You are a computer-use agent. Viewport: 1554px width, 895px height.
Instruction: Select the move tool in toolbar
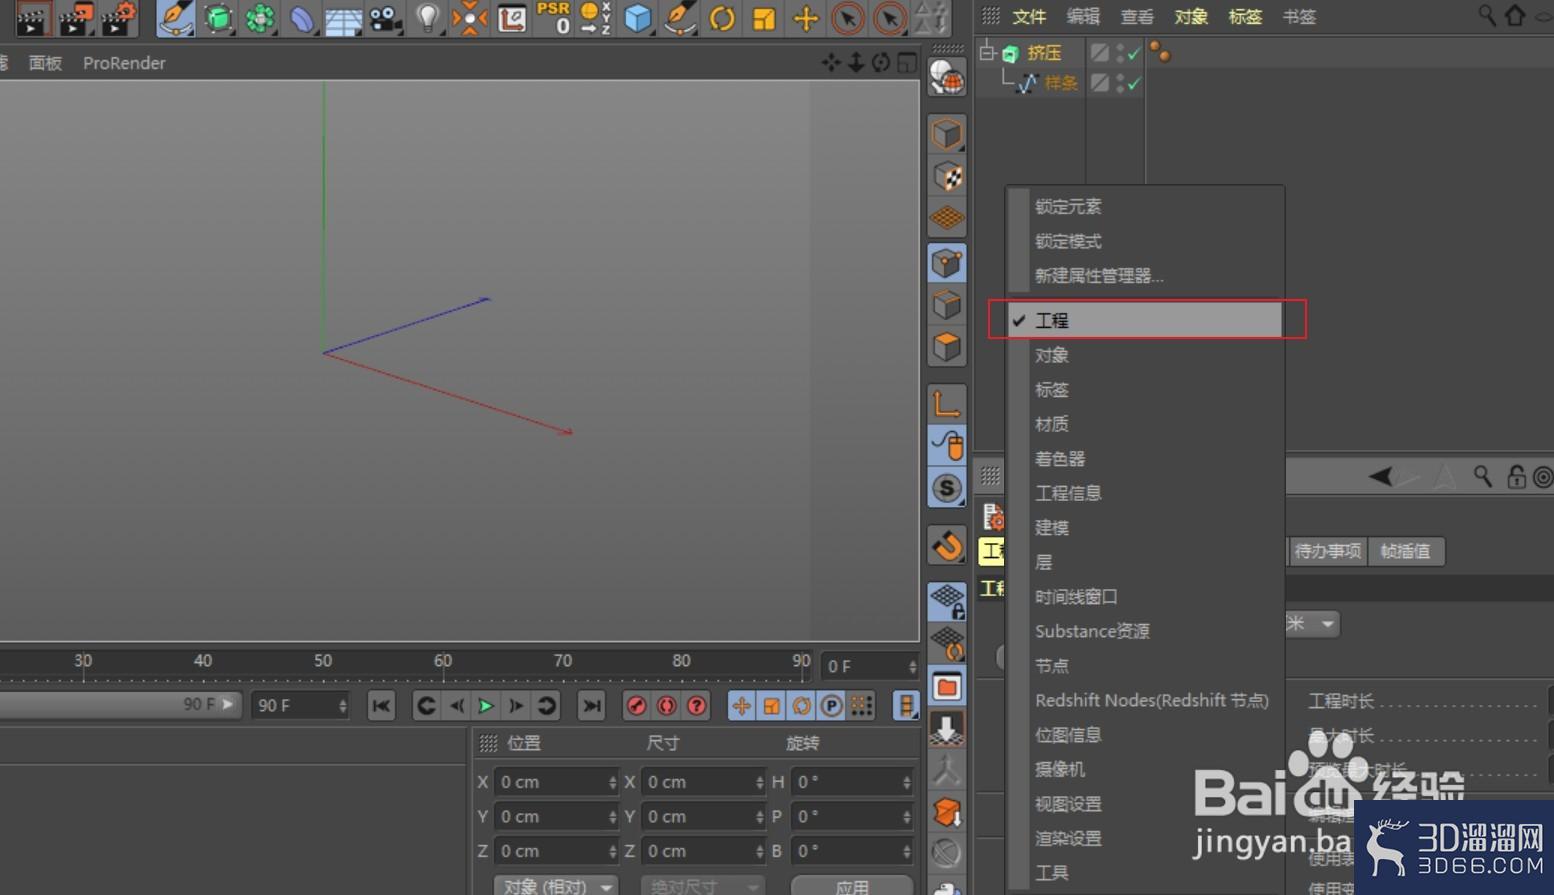(805, 17)
